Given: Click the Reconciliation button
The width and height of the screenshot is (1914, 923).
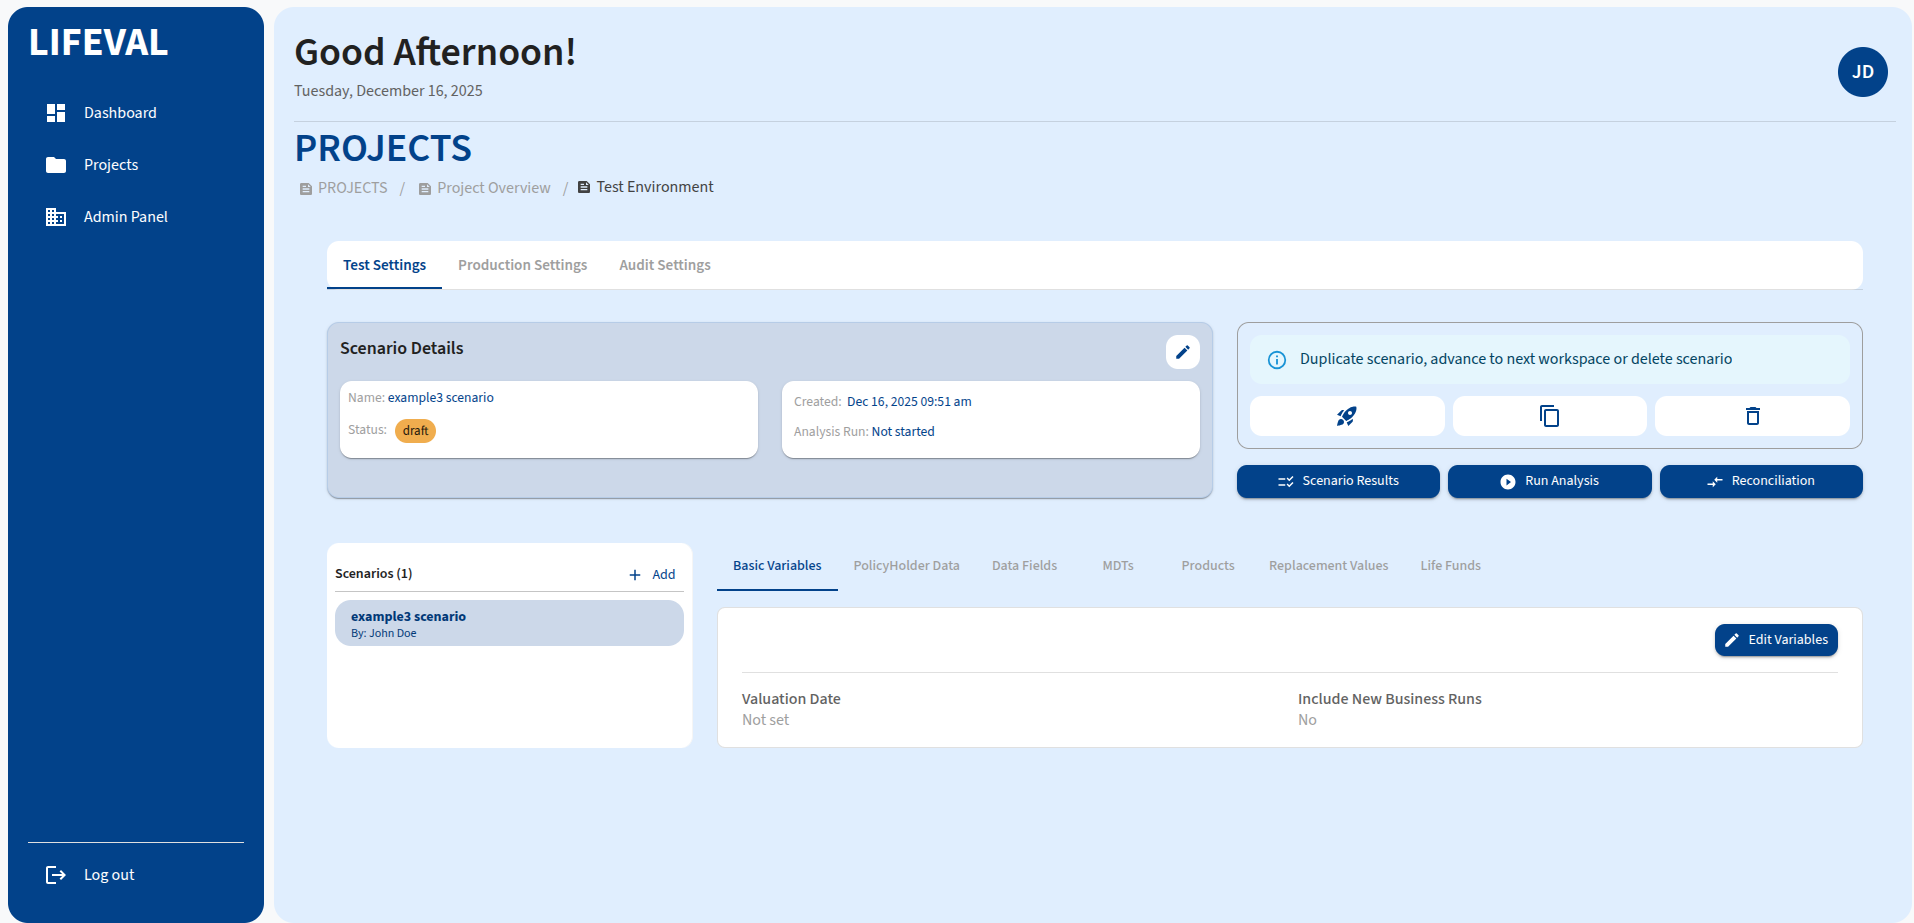Looking at the screenshot, I should [x=1760, y=481].
